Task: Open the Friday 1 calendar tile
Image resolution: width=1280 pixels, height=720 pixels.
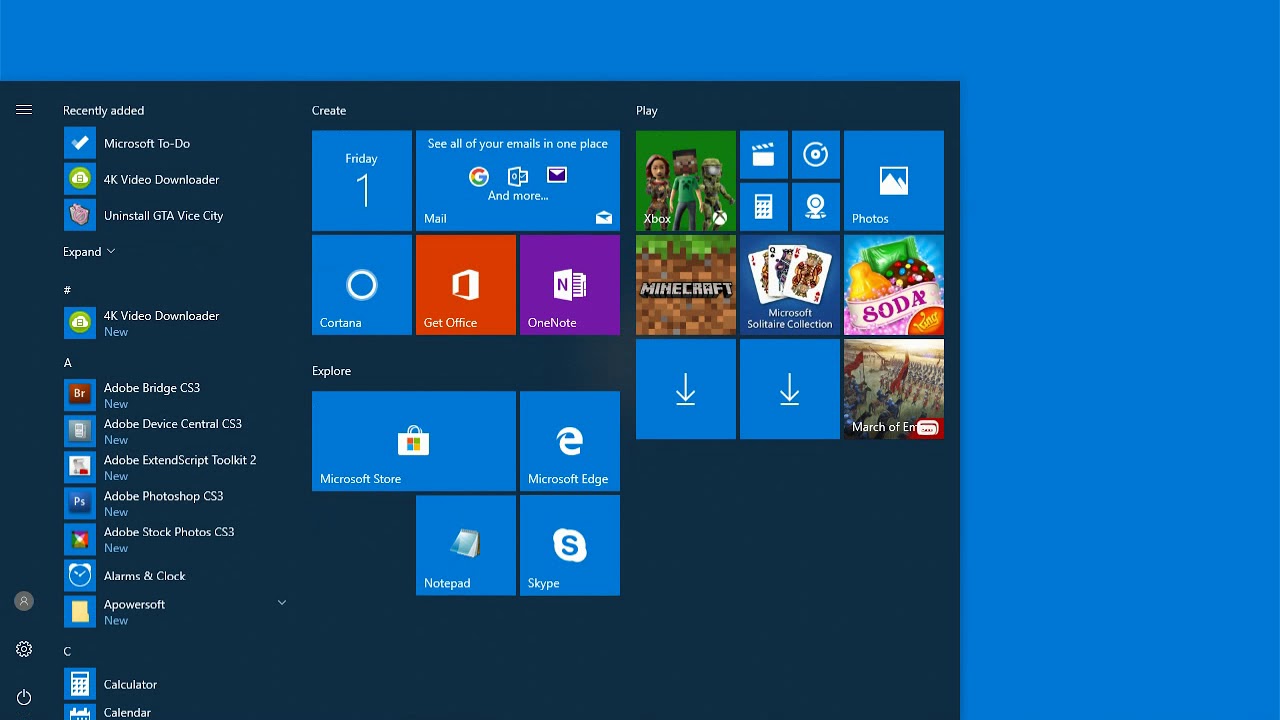Action: (362, 181)
